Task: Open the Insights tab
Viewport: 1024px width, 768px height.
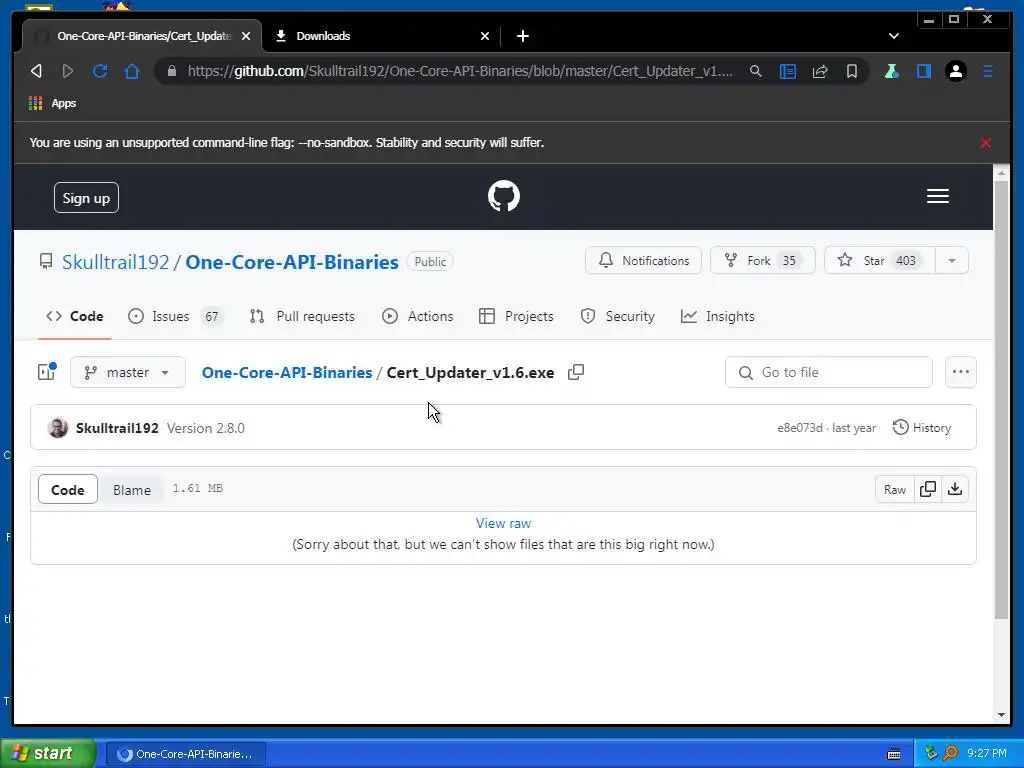Action: point(718,316)
